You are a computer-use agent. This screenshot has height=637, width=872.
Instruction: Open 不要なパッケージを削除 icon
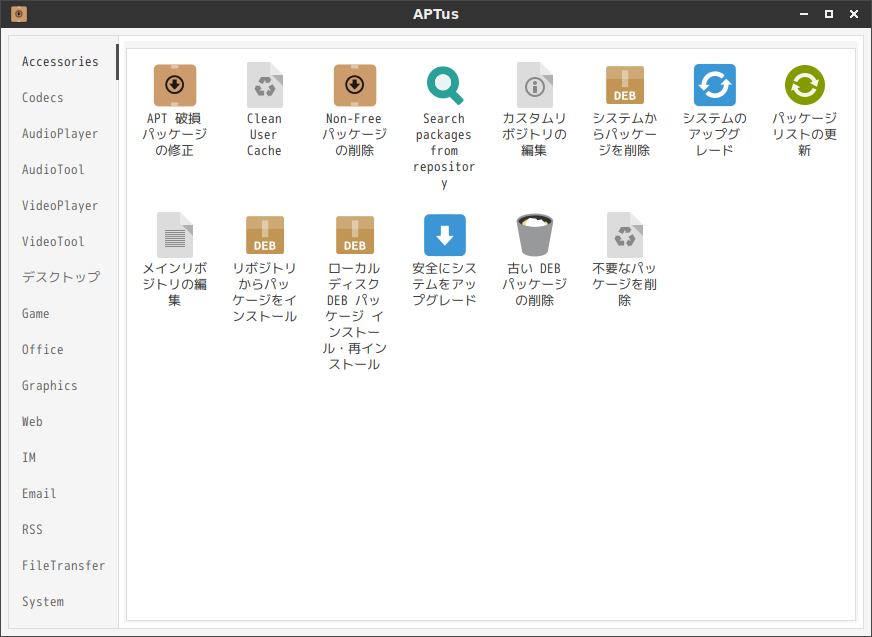coord(625,235)
